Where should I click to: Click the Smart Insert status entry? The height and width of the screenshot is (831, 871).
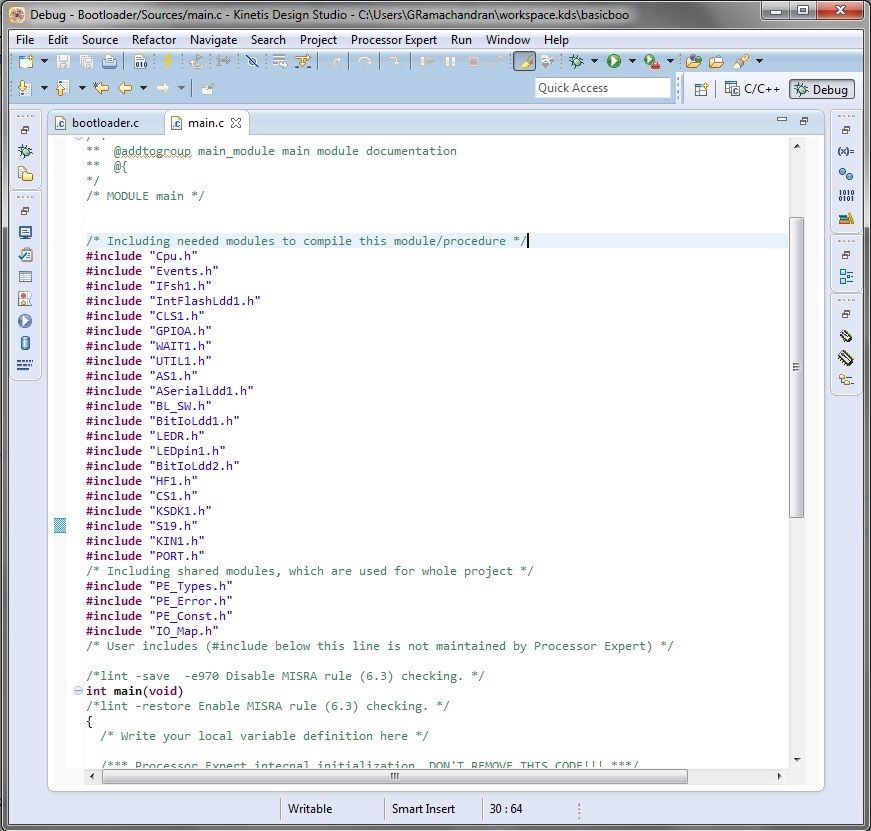coord(423,809)
